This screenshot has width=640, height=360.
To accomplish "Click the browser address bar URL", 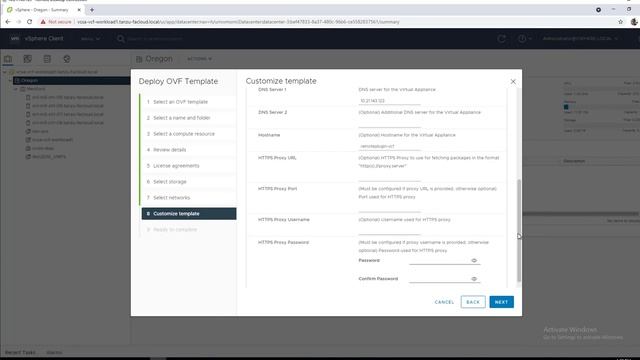I will [238, 22].
